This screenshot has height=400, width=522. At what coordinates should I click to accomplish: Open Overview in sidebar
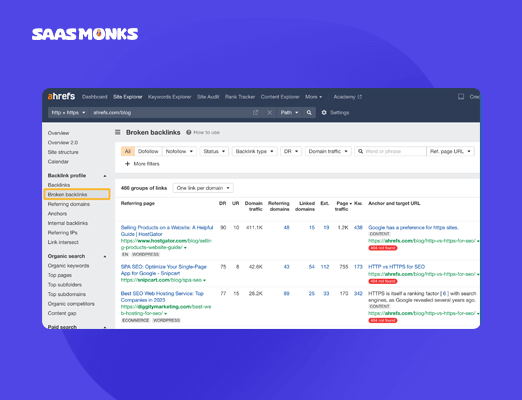pyautogui.click(x=58, y=133)
